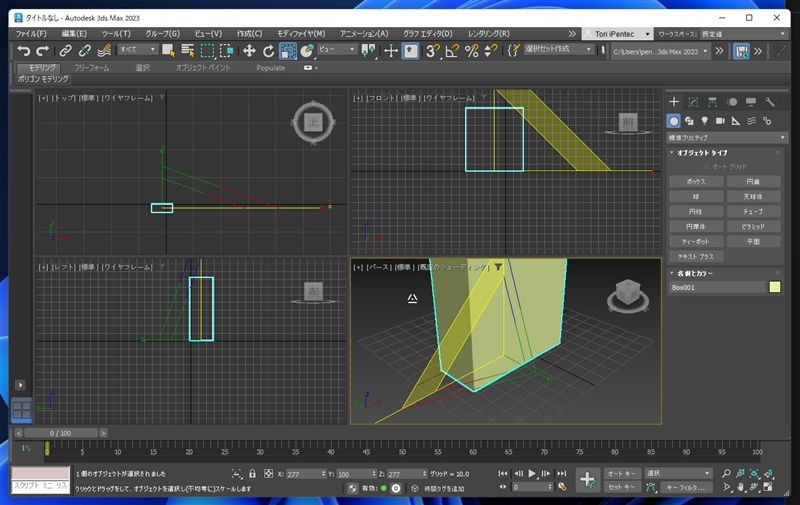Click the Rectangular Selection Region icon
The height and width of the screenshot is (505, 800).
coord(207,50)
